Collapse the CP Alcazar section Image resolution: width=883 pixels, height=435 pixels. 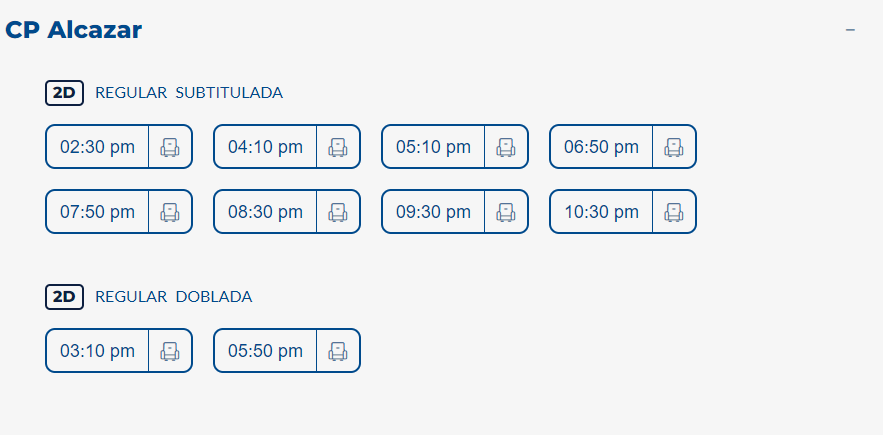[850, 30]
